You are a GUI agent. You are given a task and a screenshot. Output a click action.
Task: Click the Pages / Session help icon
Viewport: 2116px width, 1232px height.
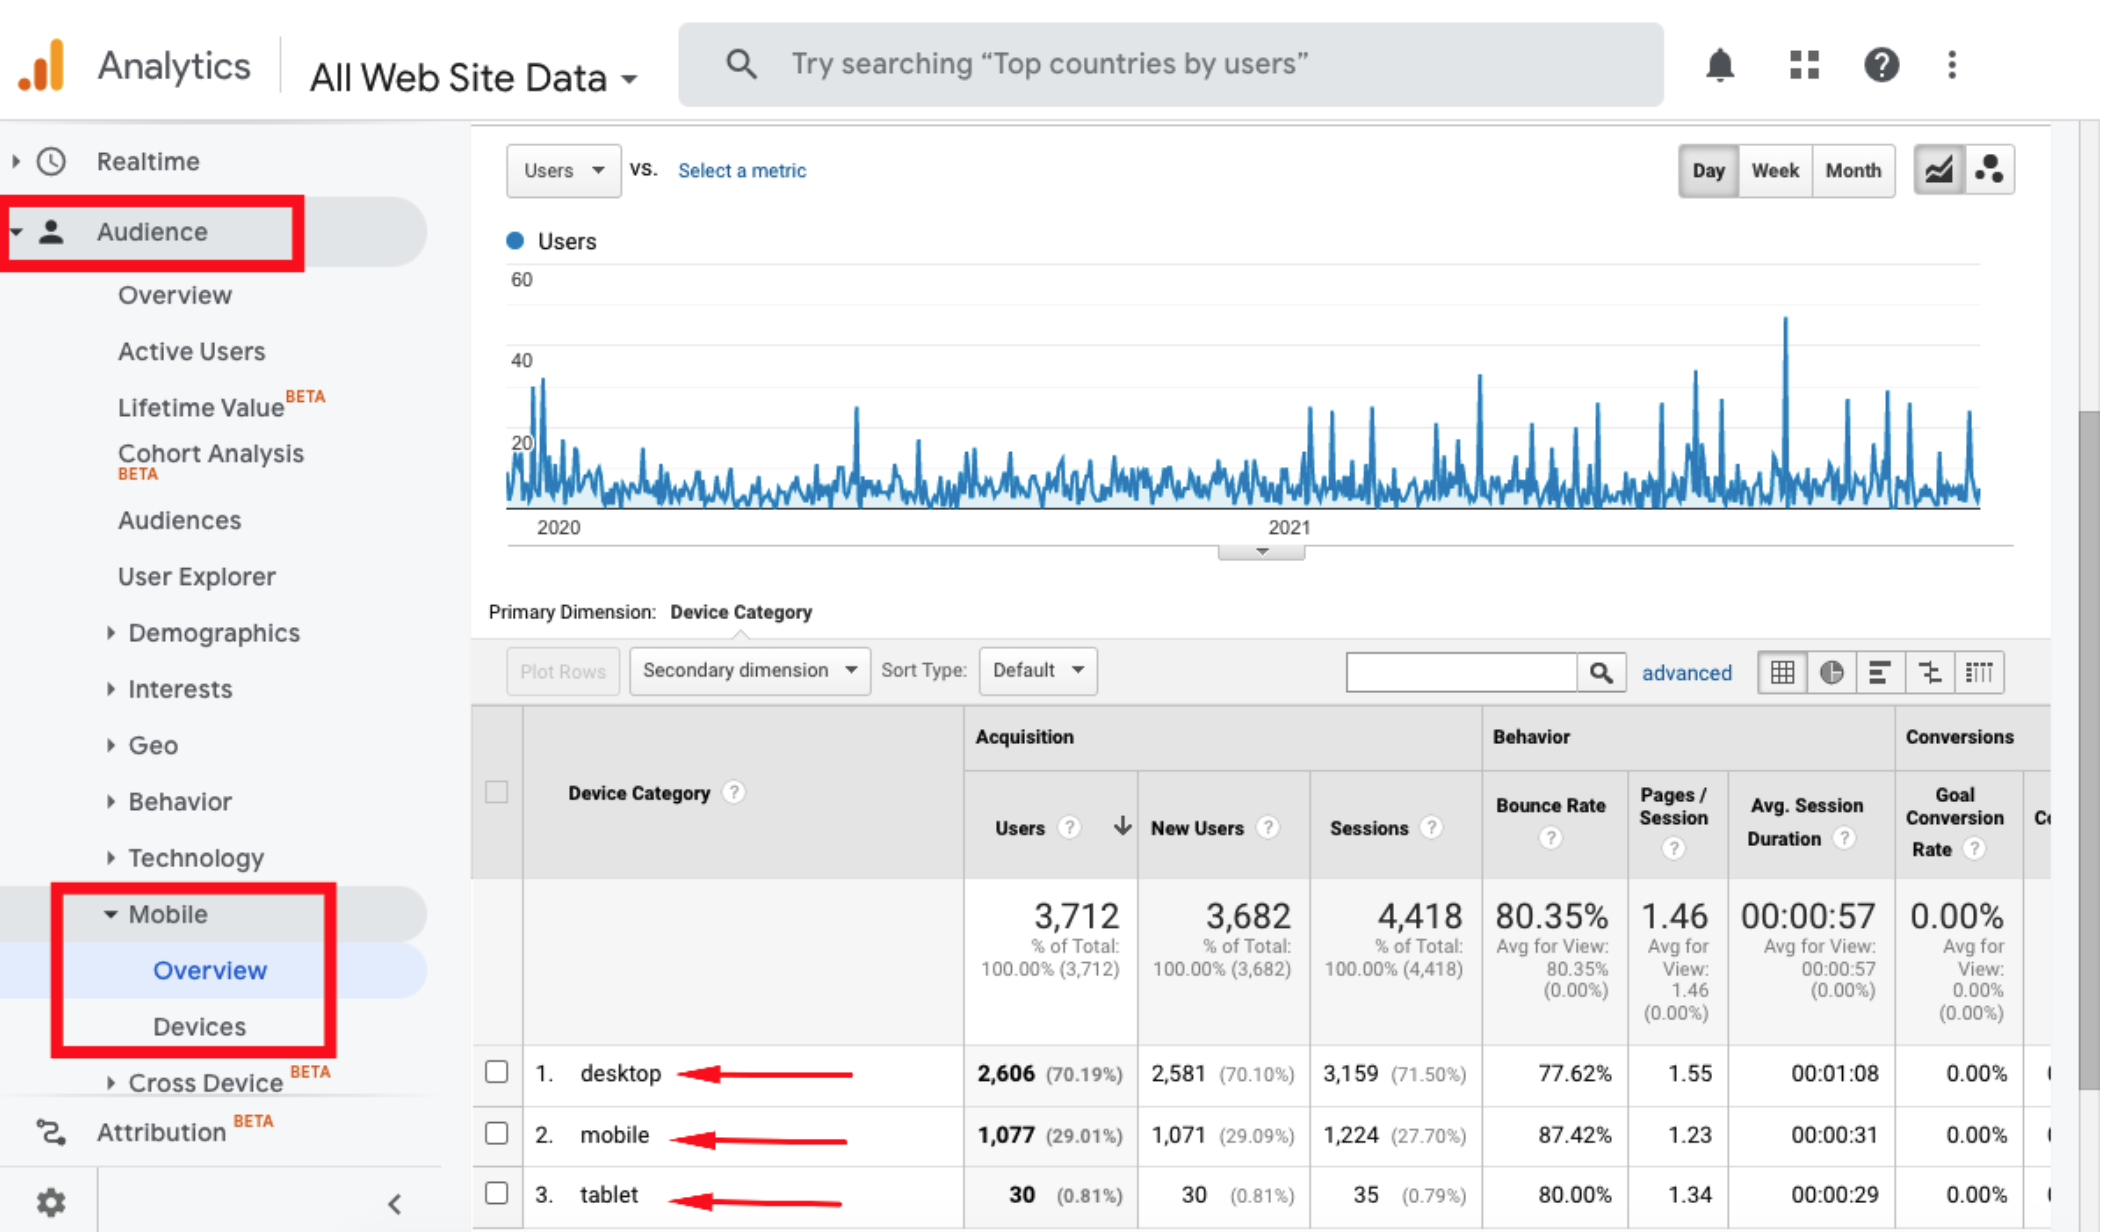coord(1673,849)
